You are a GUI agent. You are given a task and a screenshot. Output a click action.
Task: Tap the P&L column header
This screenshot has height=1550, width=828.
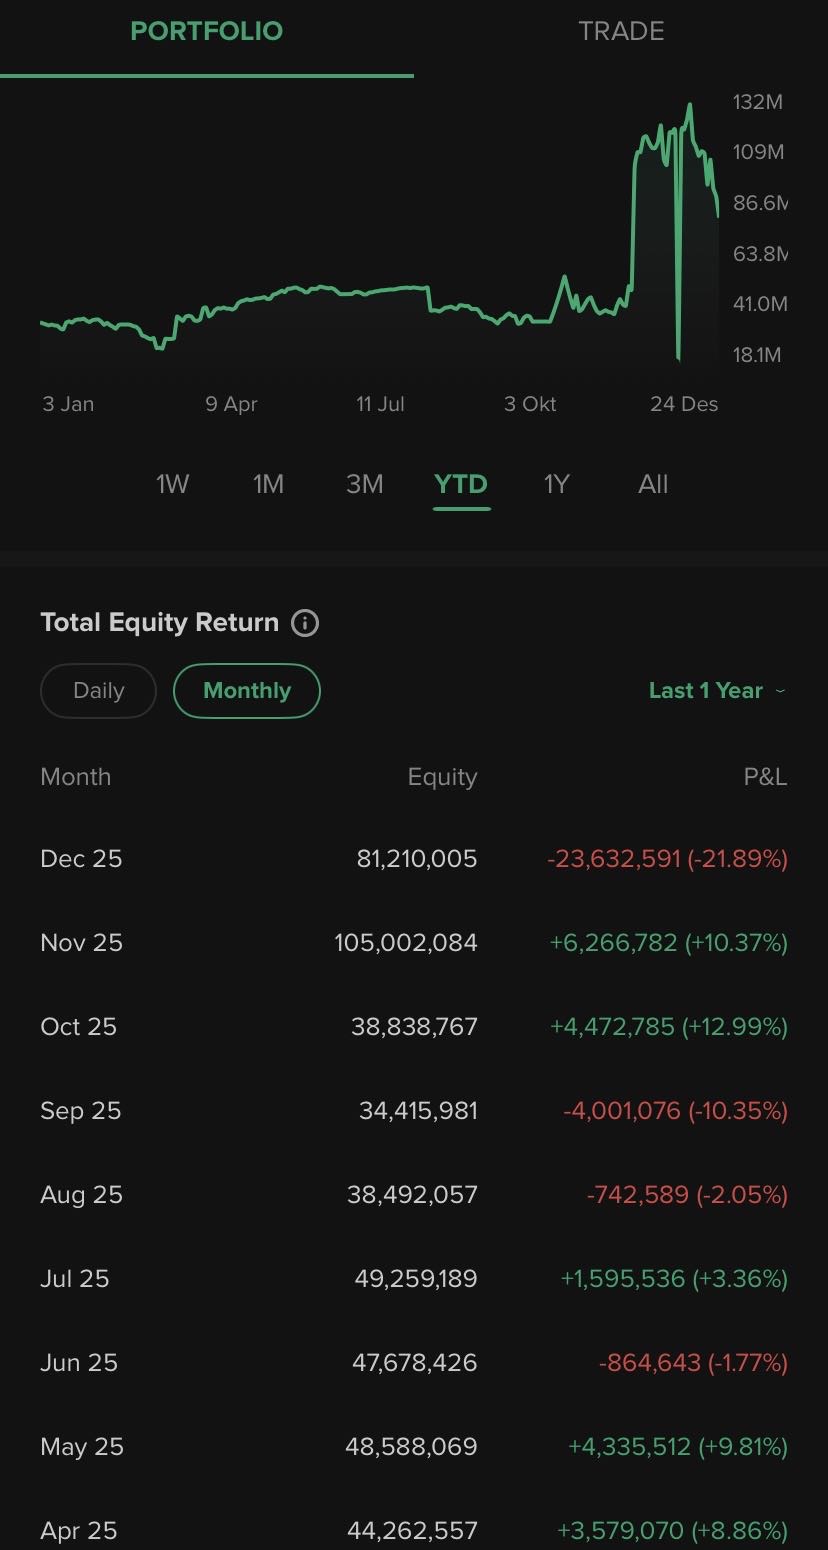click(x=765, y=777)
